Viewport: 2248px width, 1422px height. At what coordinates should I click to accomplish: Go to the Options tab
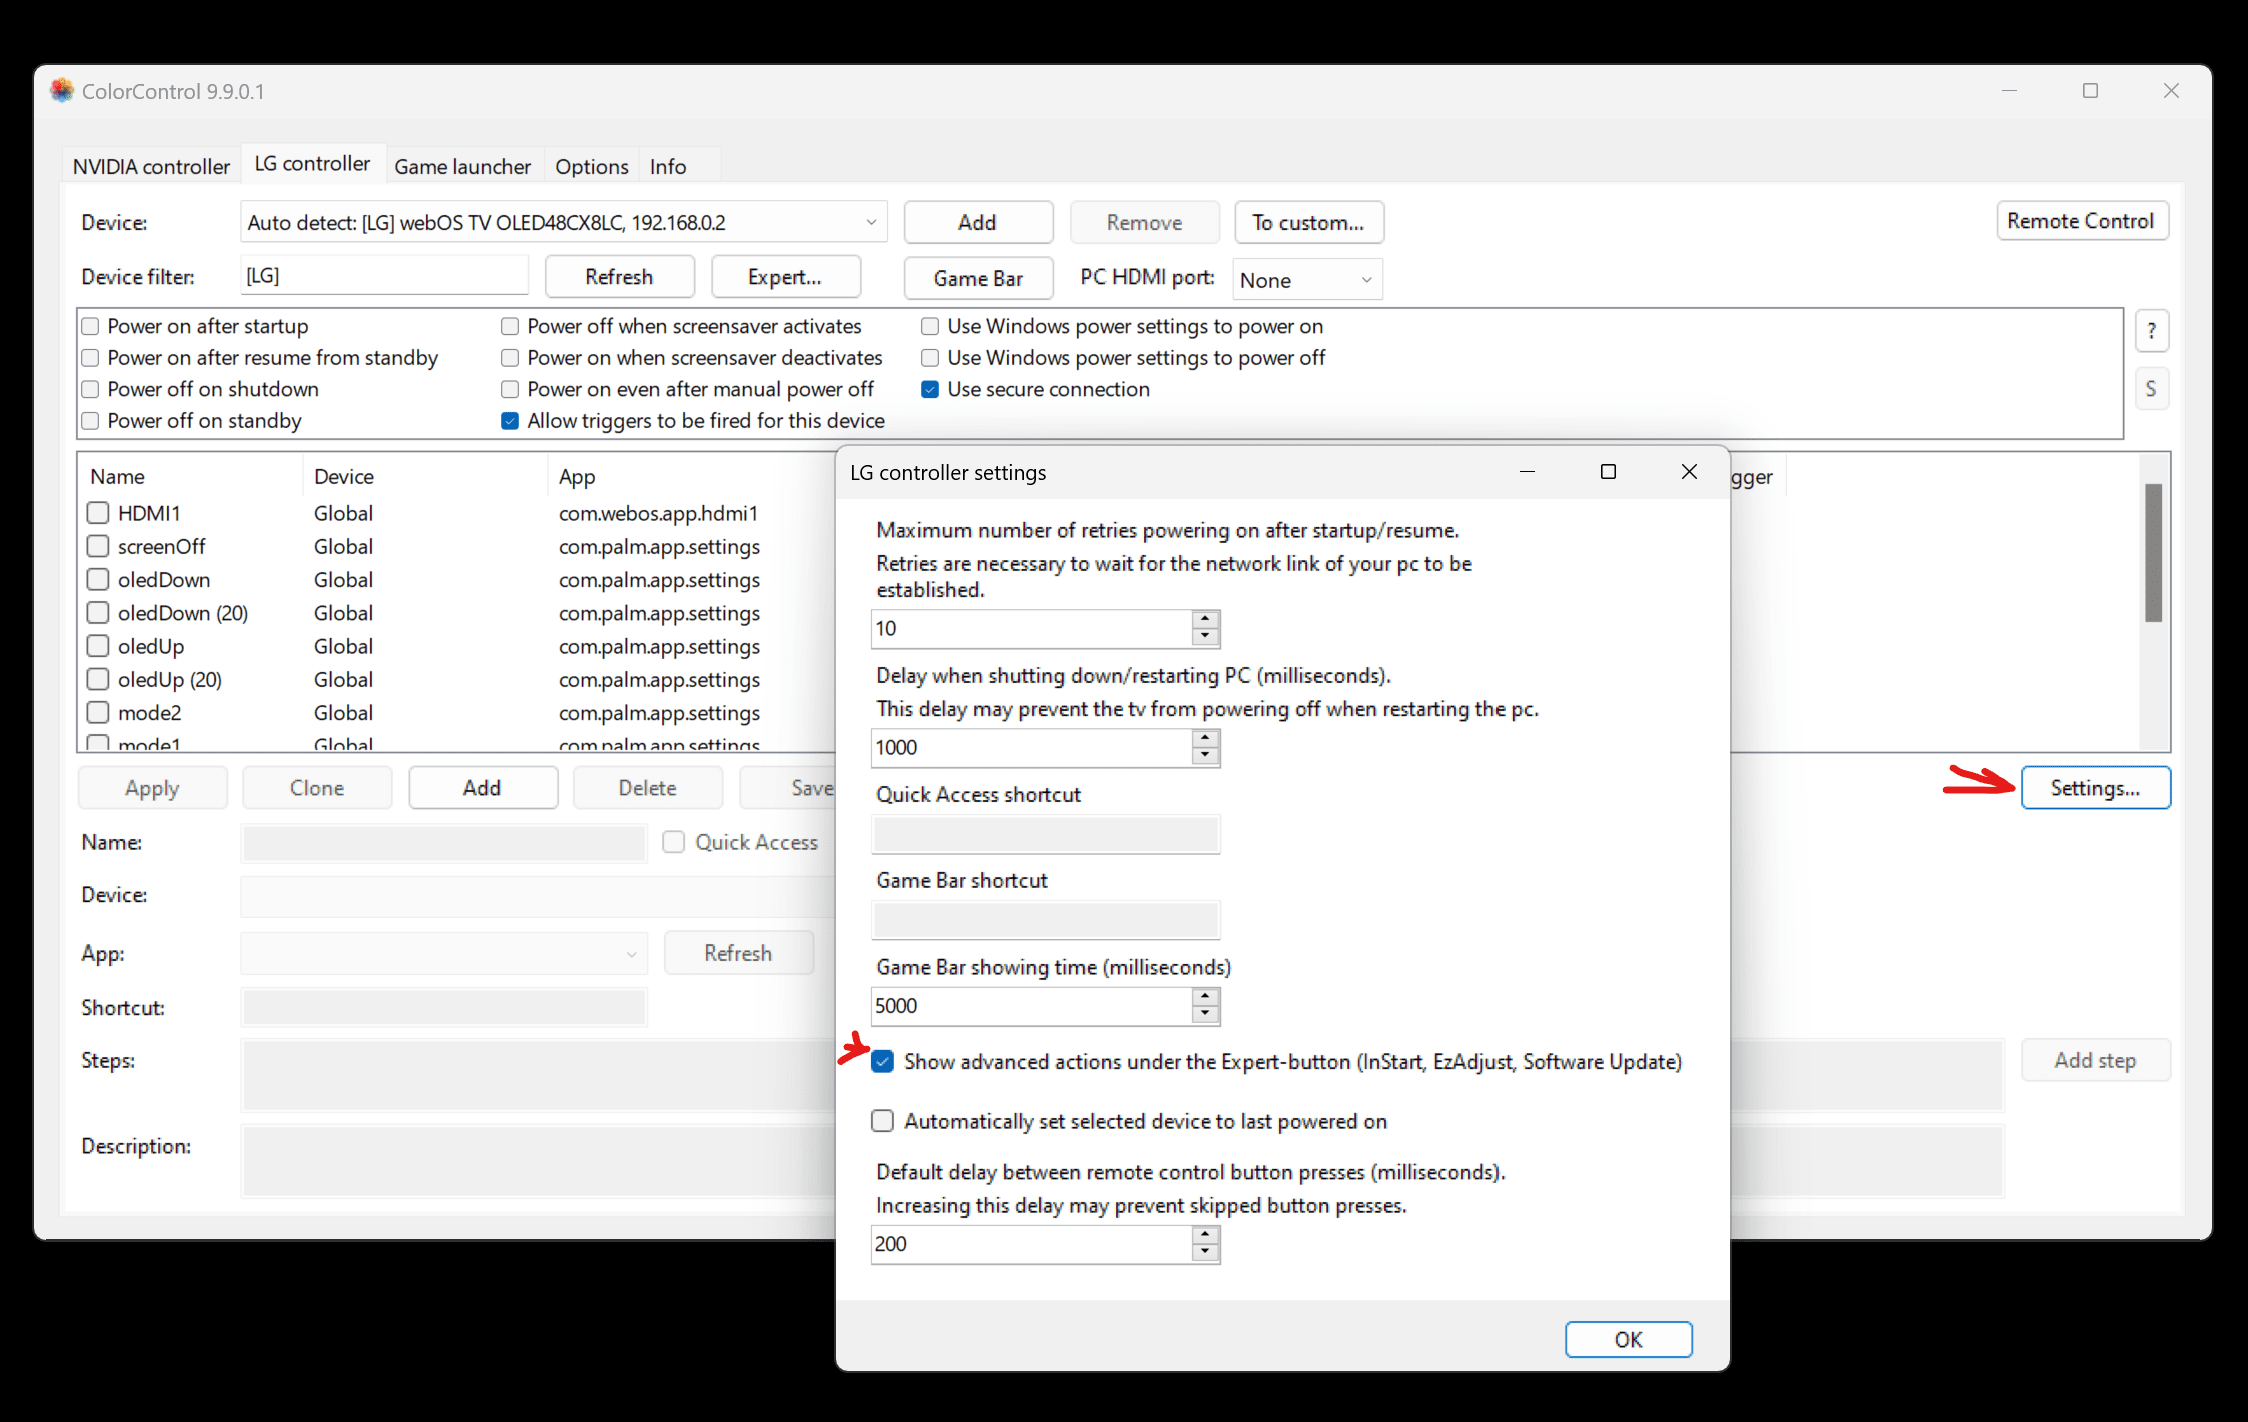(x=591, y=166)
